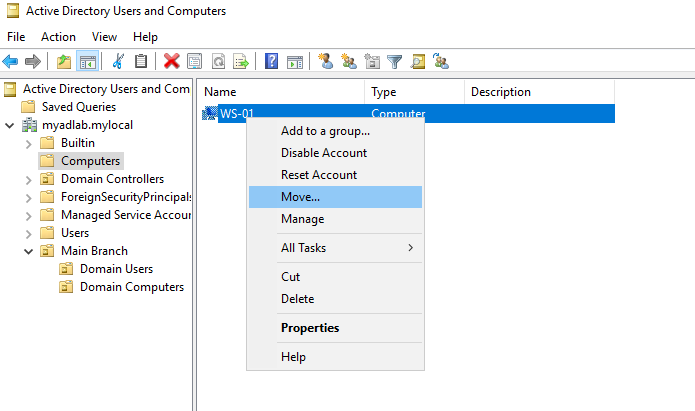
Task: Collapse the Main Branch OU
Action: (27, 251)
